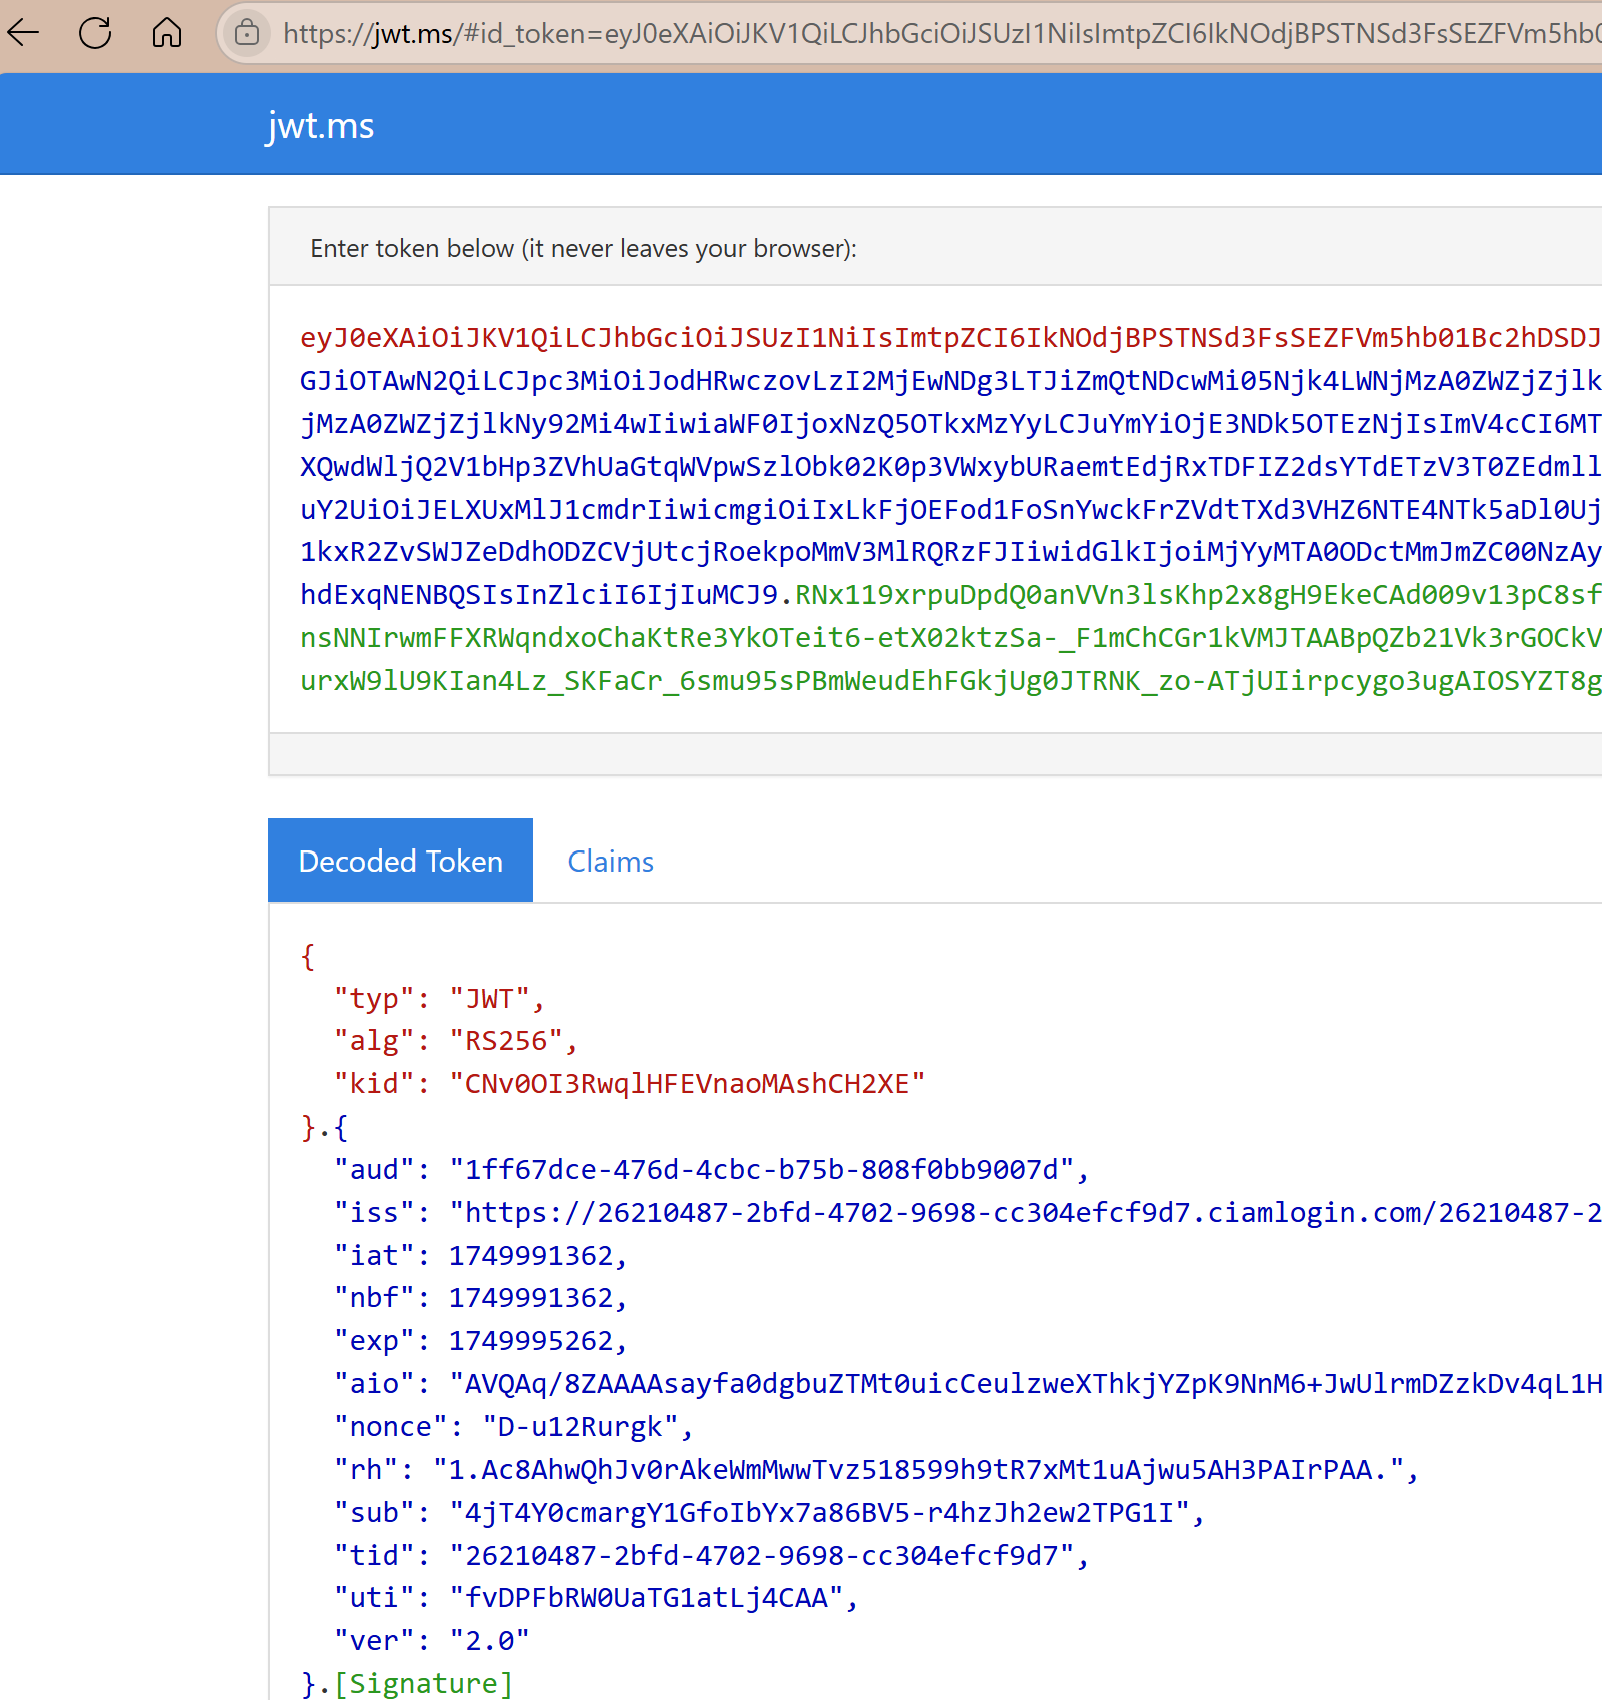Click the "Enter token below" instruction text
Screen dimensions: 1602x1700
[x=584, y=249]
